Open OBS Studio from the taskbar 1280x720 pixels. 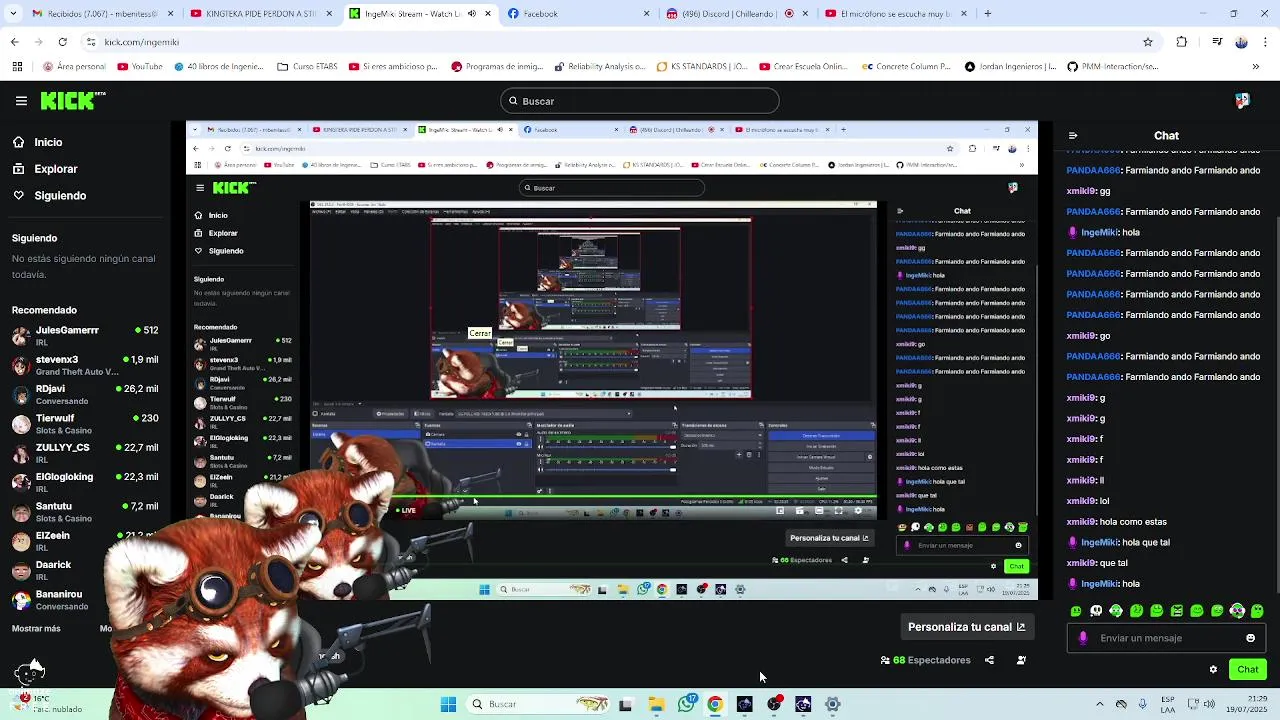click(x=774, y=704)
